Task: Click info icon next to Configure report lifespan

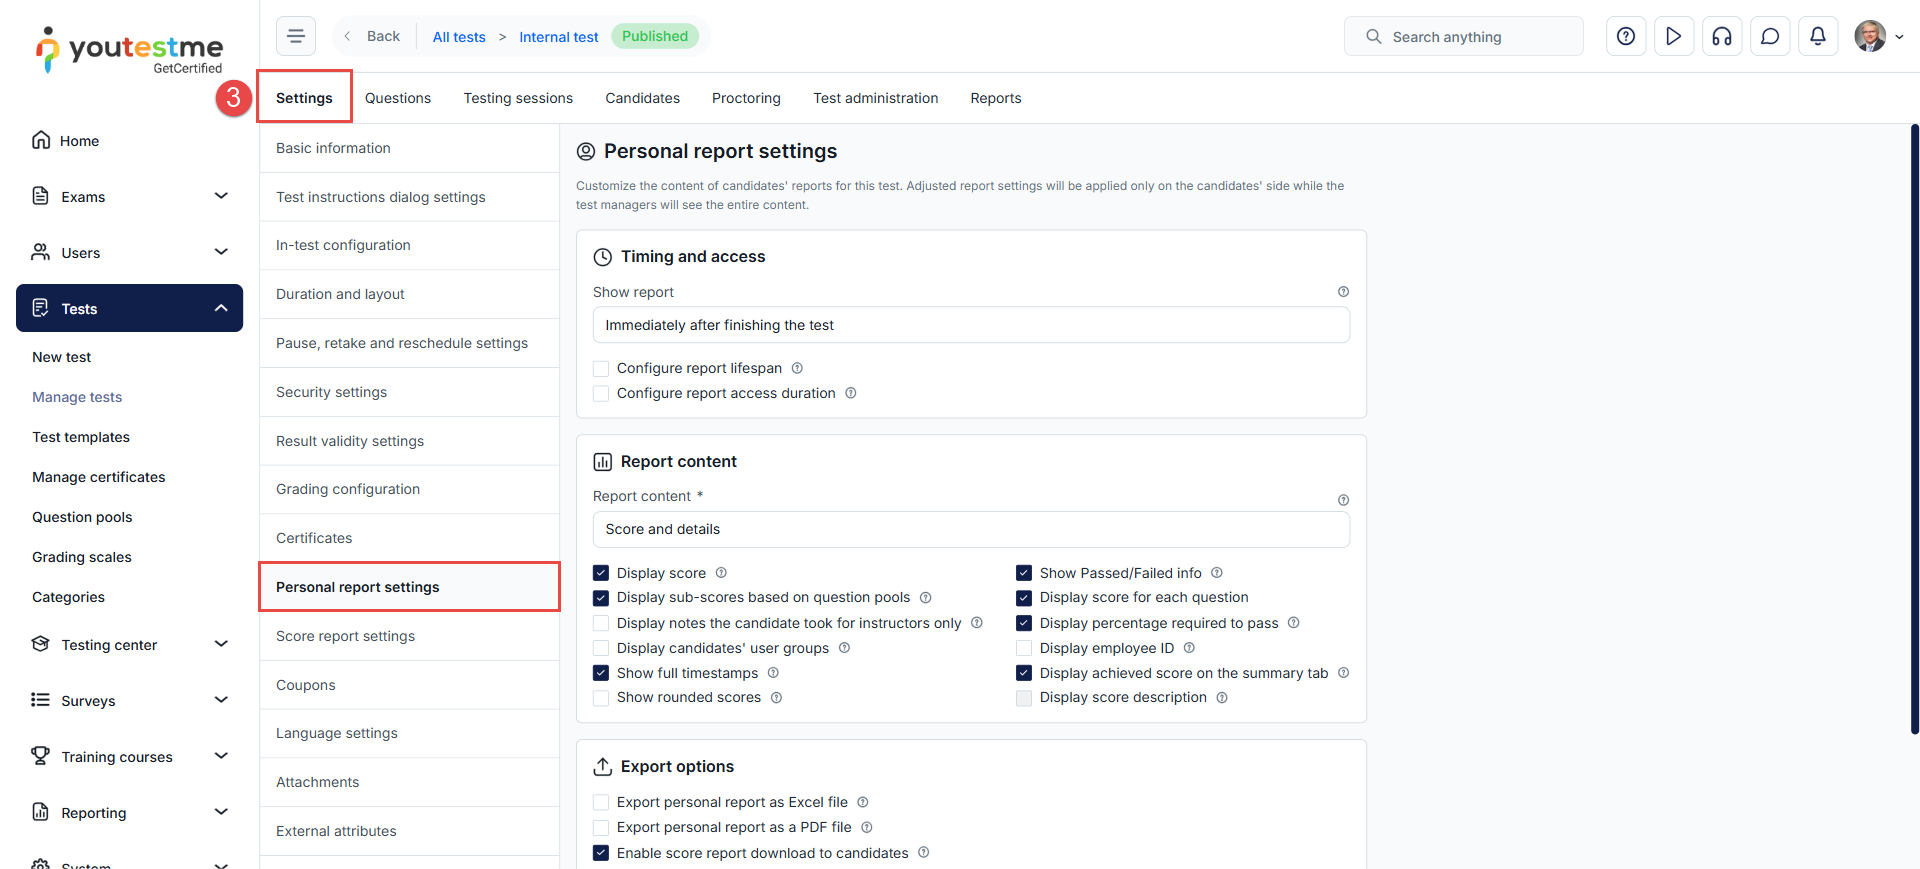Action: tap(797, 368)
